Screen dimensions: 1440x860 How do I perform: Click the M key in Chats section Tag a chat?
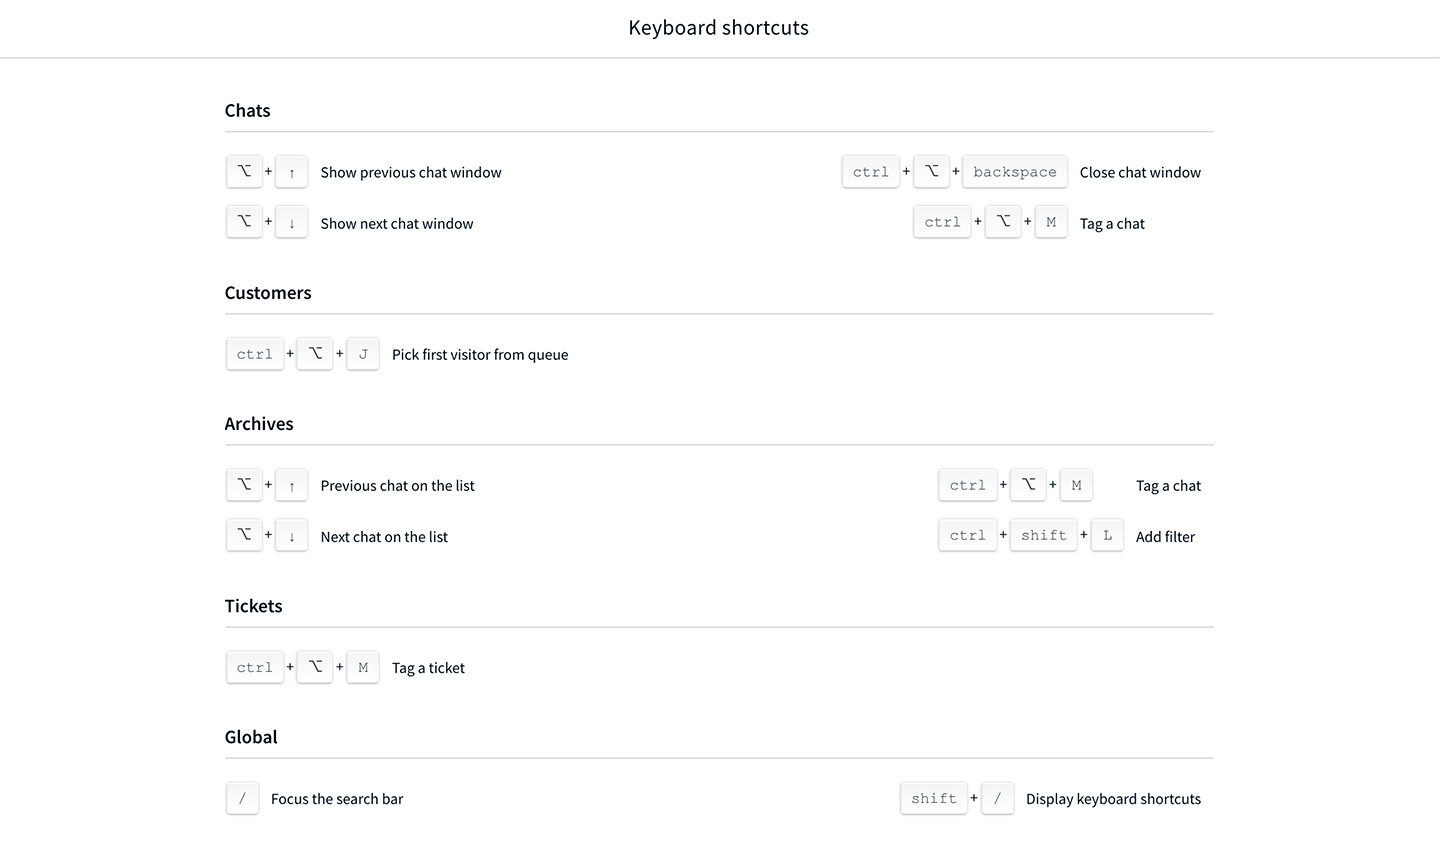pyautogui.click(x=1051, y=222)
